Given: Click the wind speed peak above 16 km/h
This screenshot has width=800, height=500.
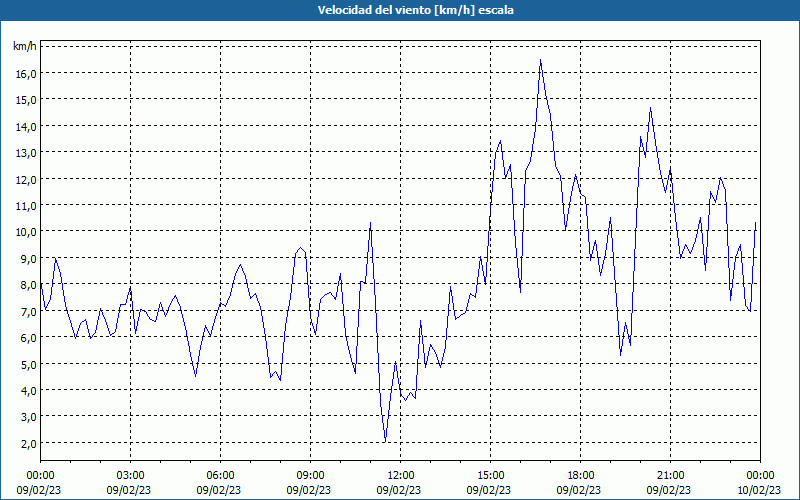Looking at the screenshot, I should (x=540, y=60).
